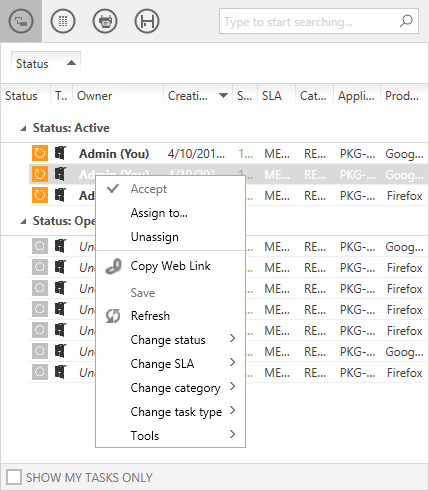Viewport: 429px width, 491px height.
Task: Click the Change category submenu arrow
Action: tap(233, 386)
